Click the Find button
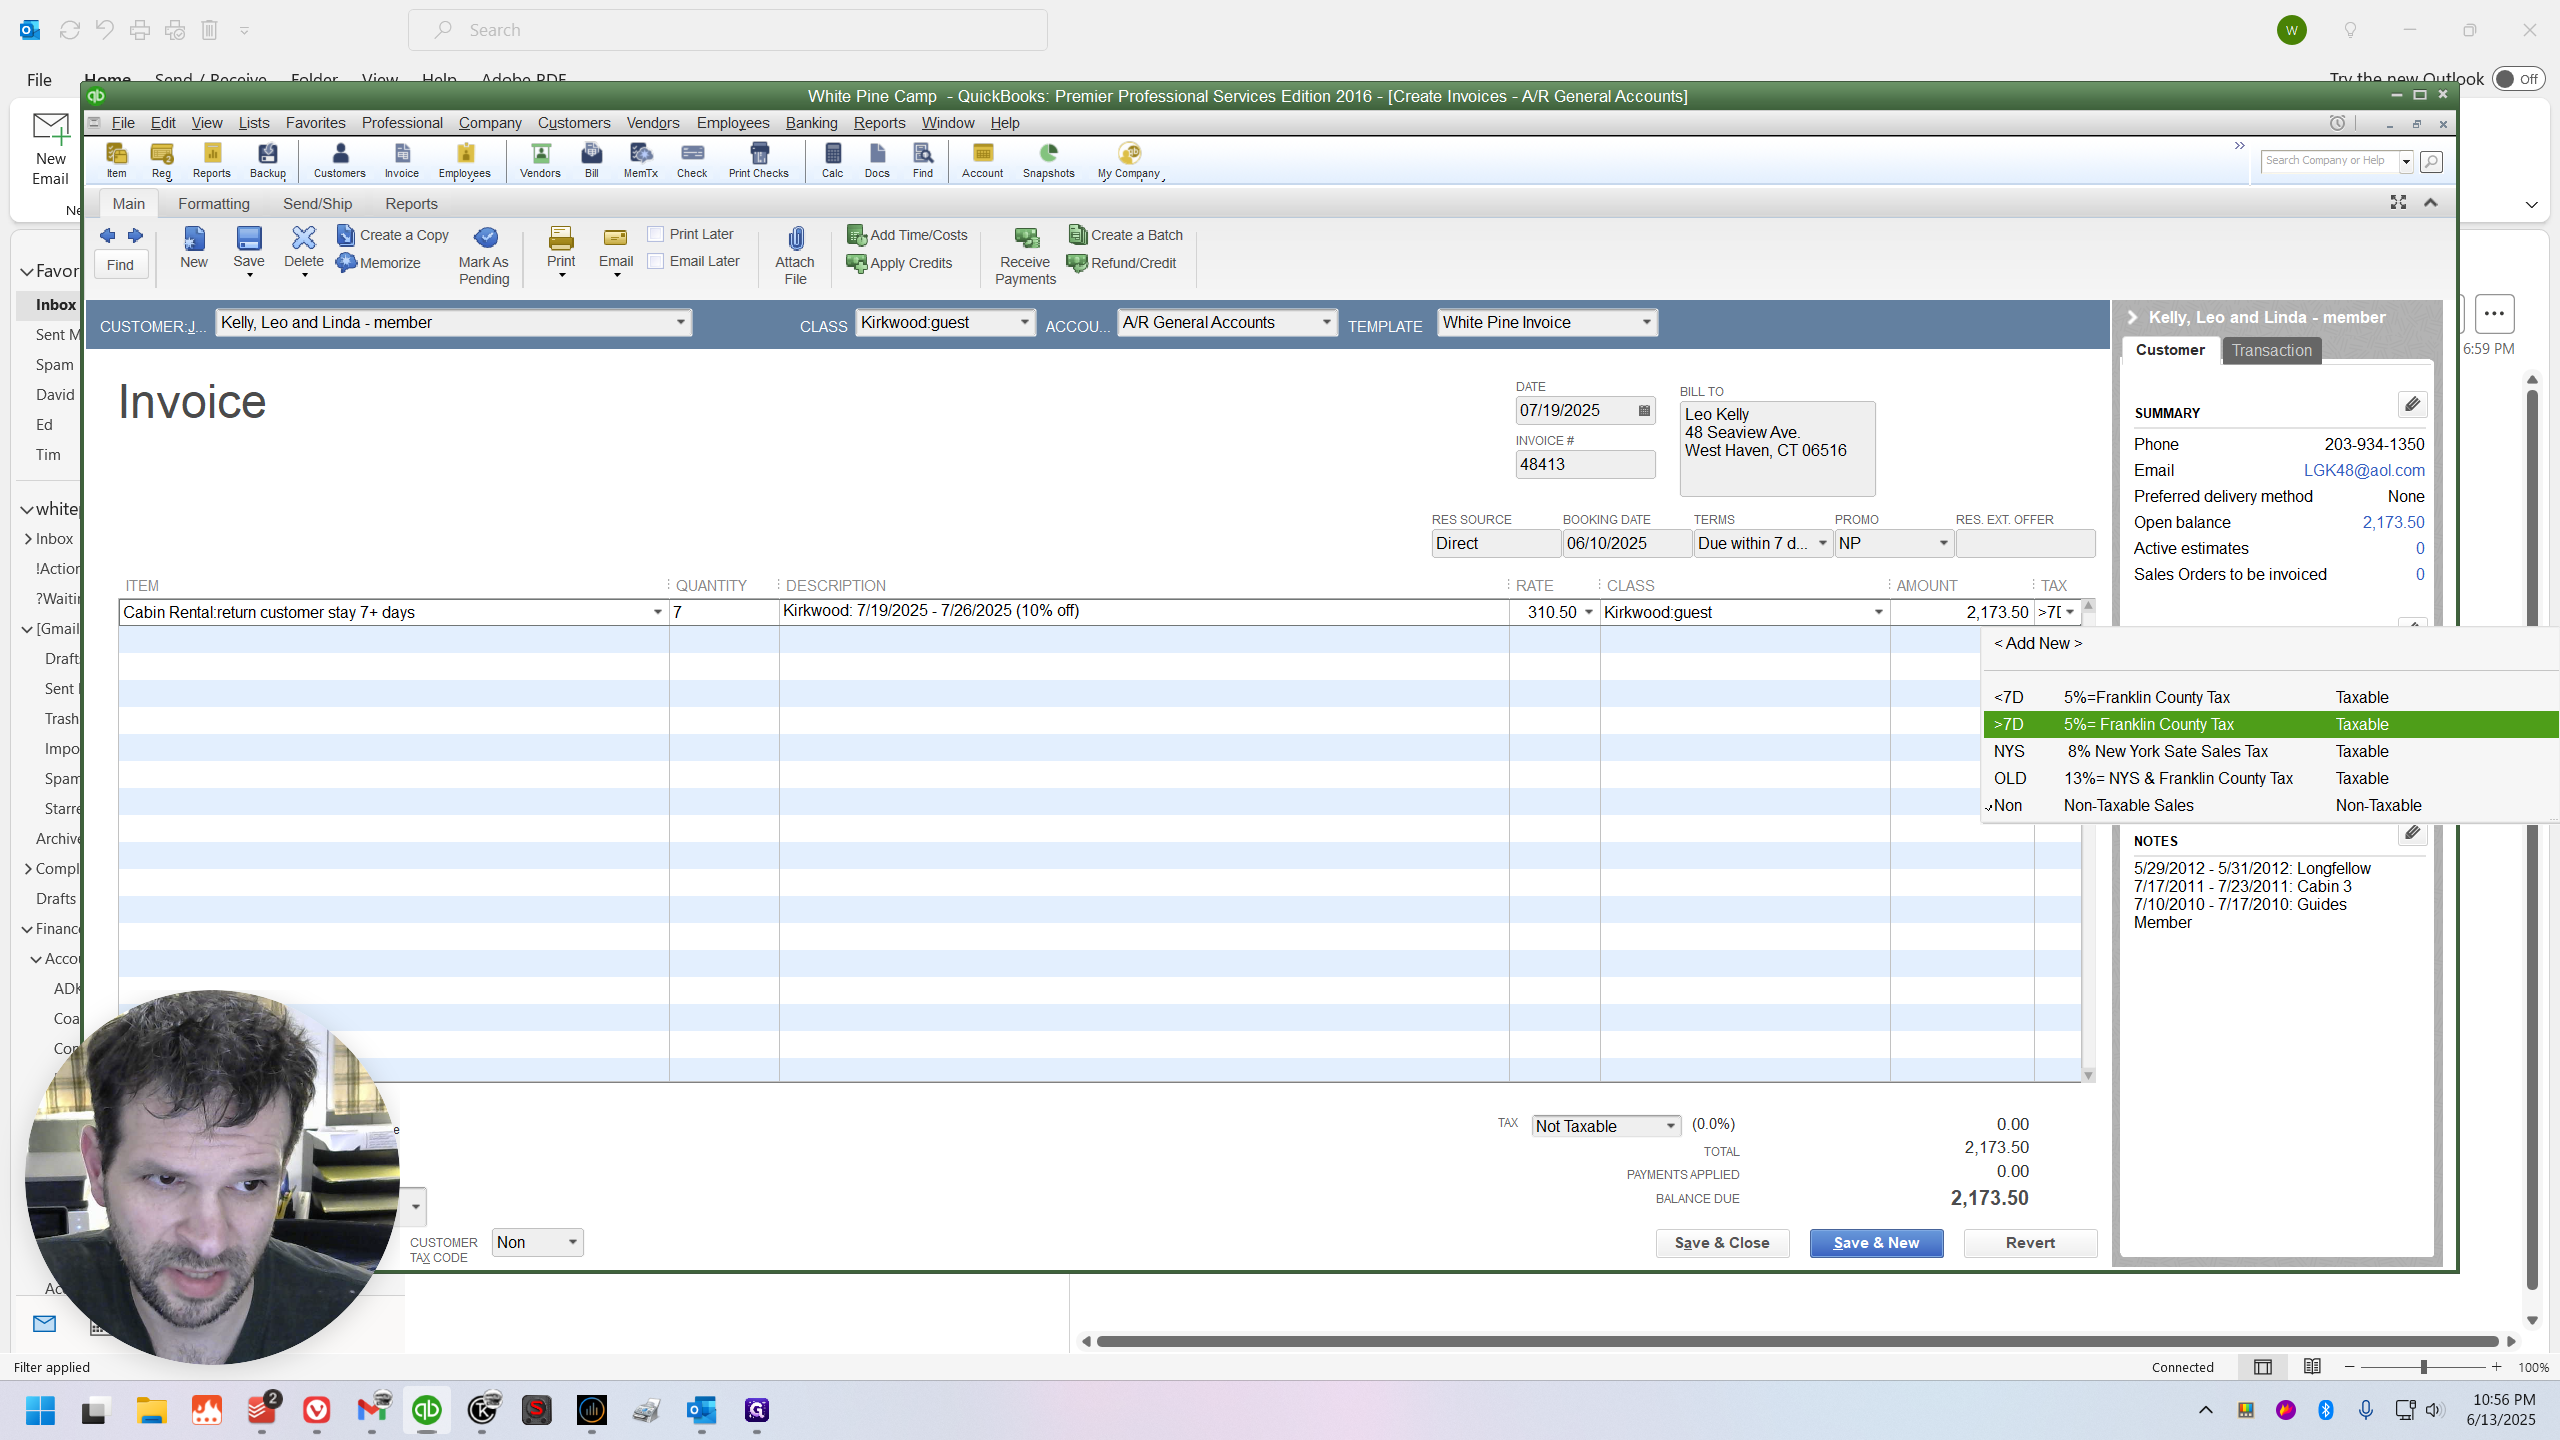The width and height of the screenshot is (2560, 1440). [x=121, y=265]
